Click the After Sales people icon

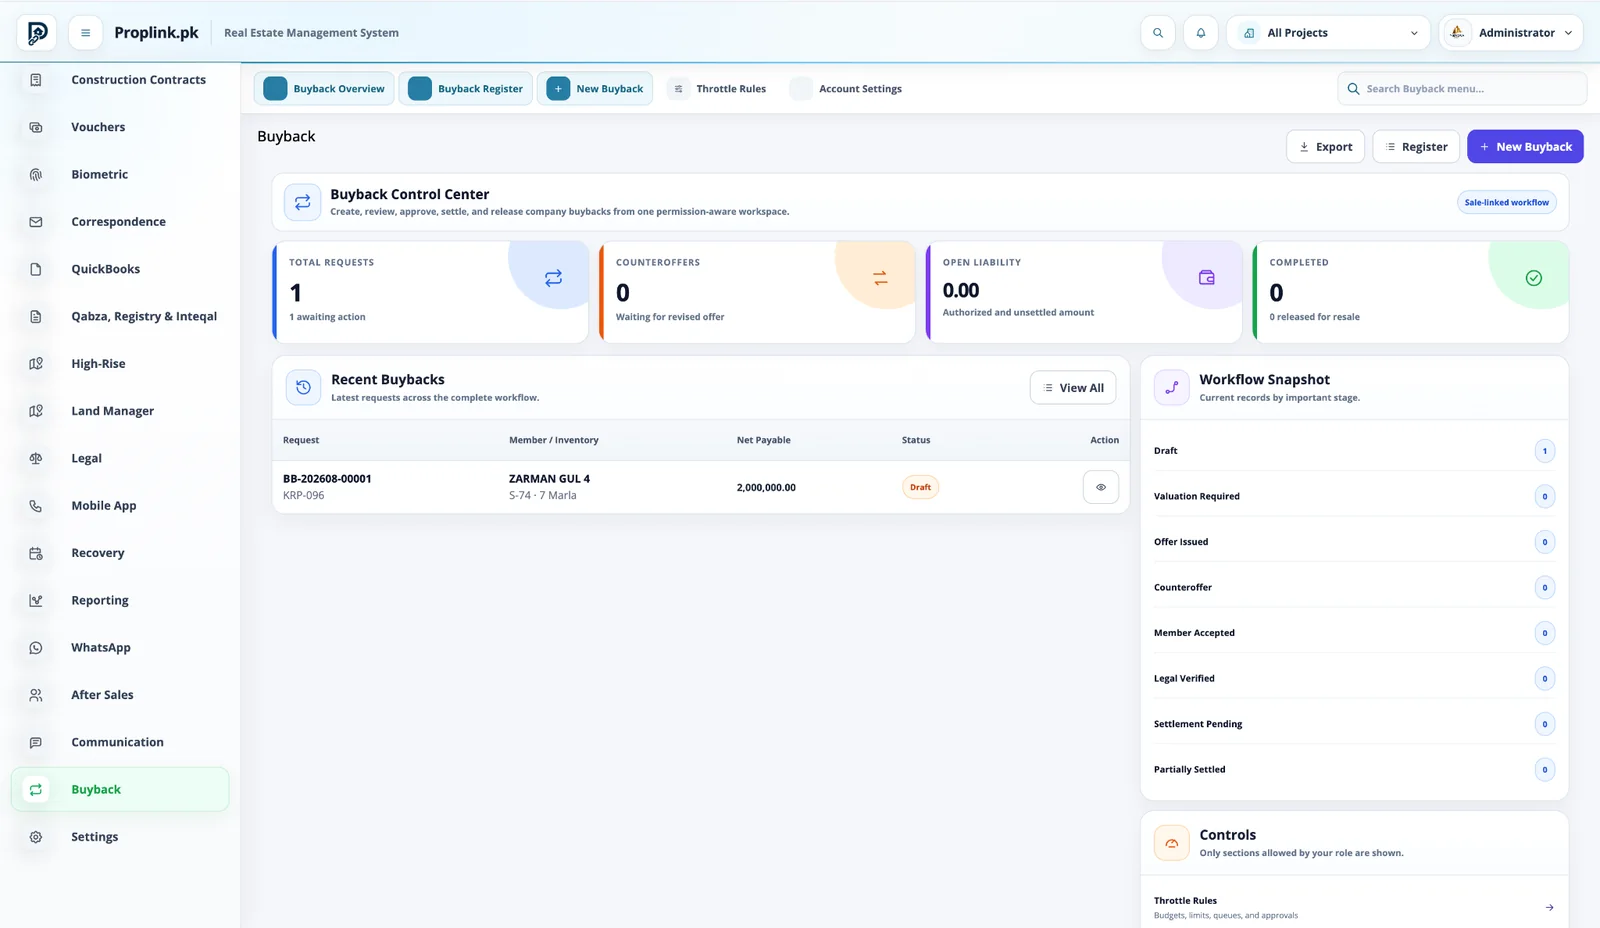36,695
